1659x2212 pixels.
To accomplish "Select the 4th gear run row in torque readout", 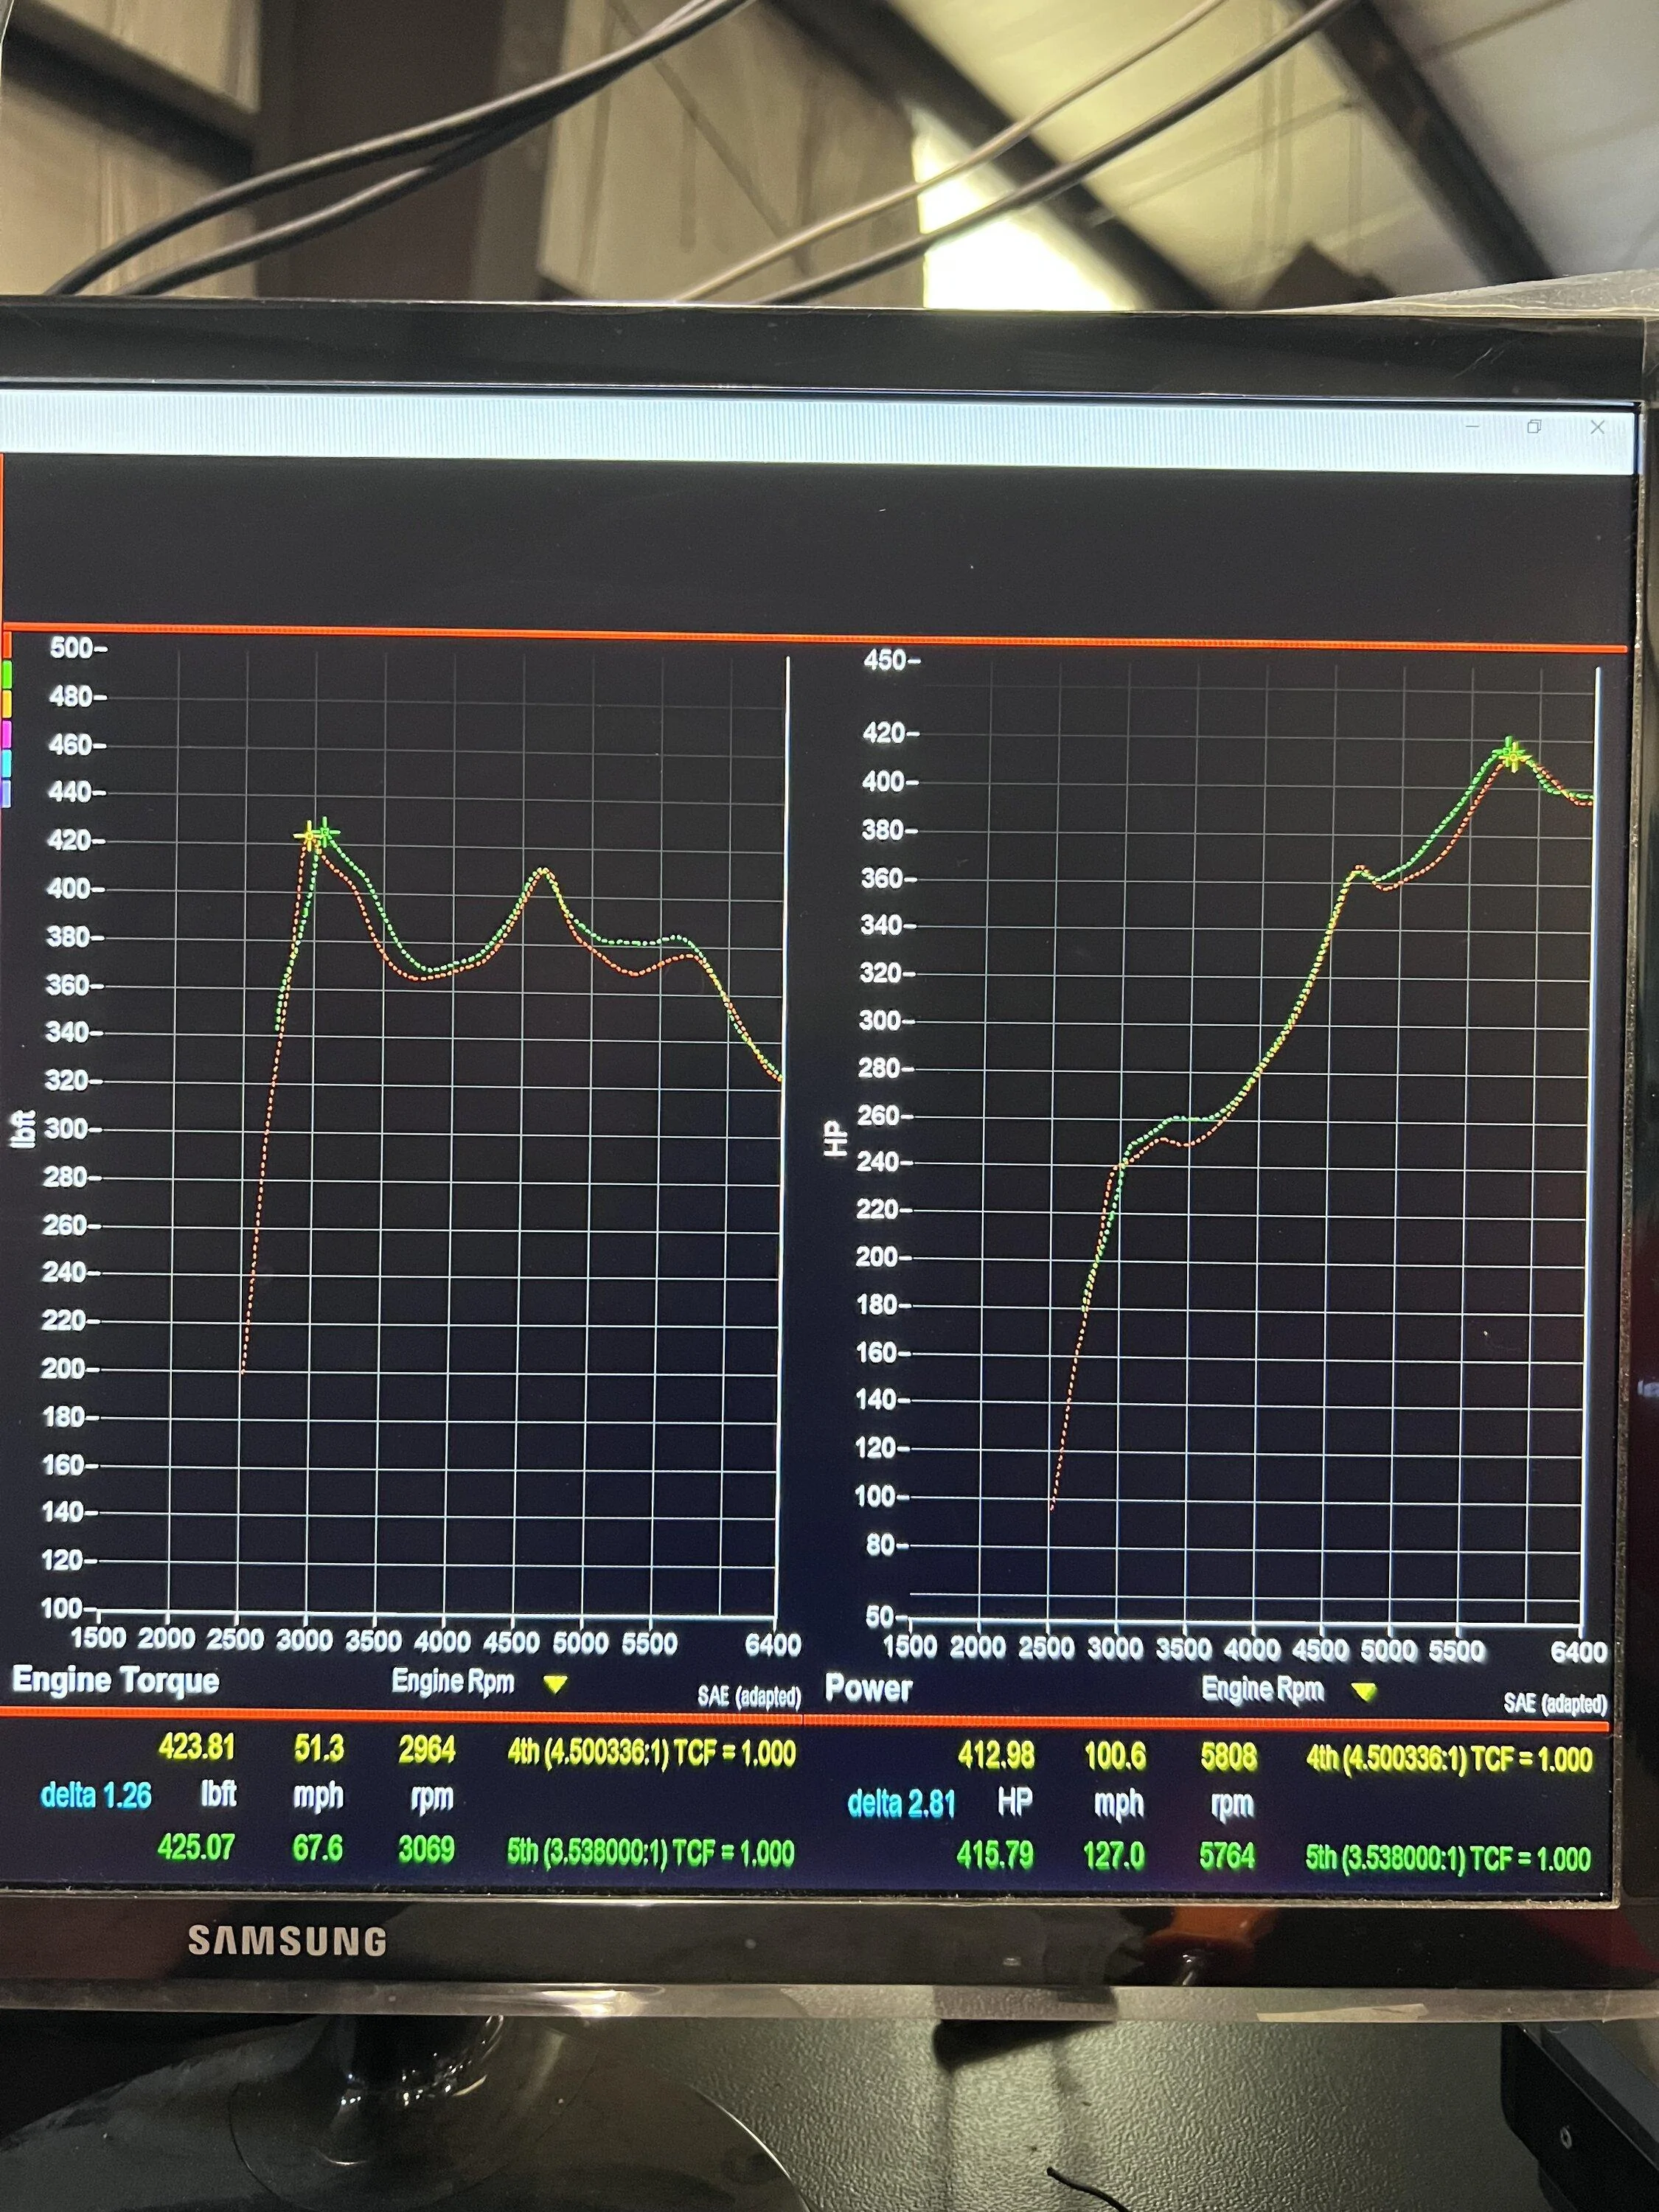I will [476, 1750].
